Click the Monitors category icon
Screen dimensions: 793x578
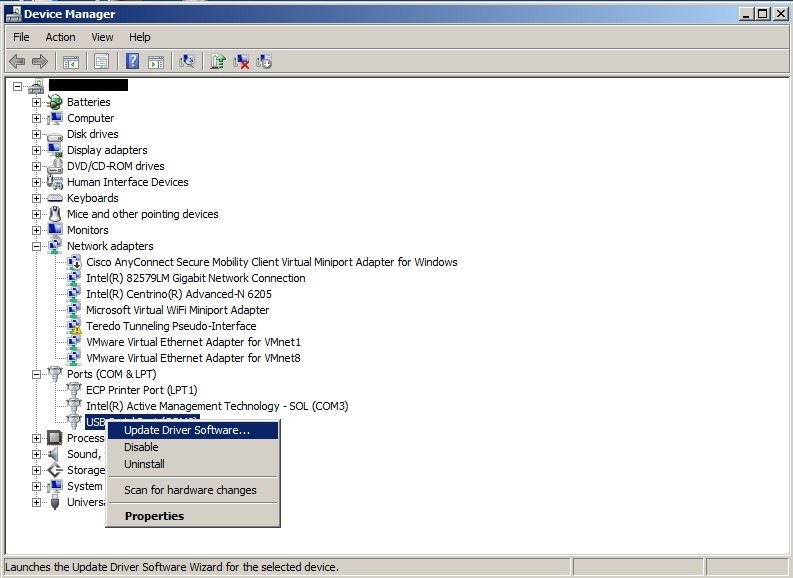coord(55,230)
